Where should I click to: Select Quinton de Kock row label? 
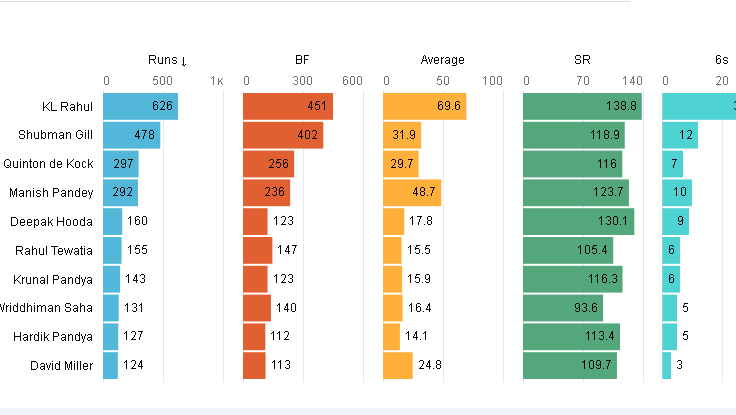(x=49, y=164)
